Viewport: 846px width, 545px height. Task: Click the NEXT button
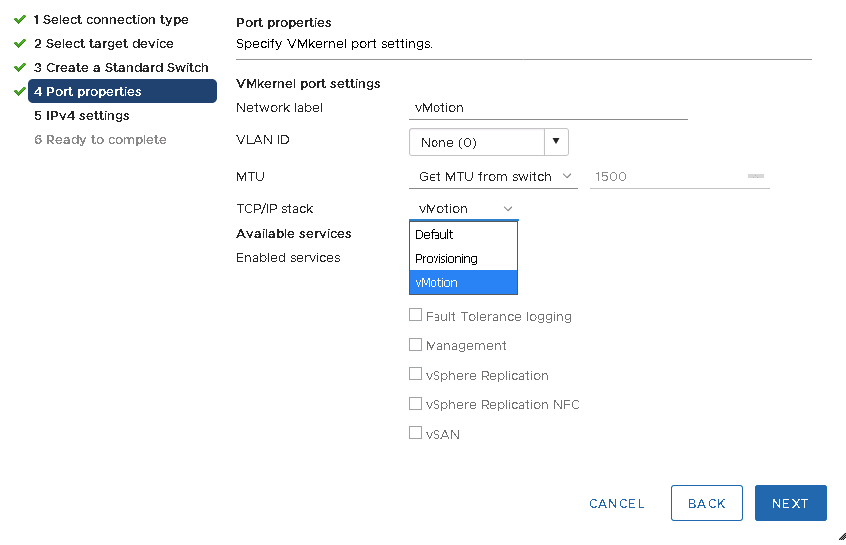[790, 503]
